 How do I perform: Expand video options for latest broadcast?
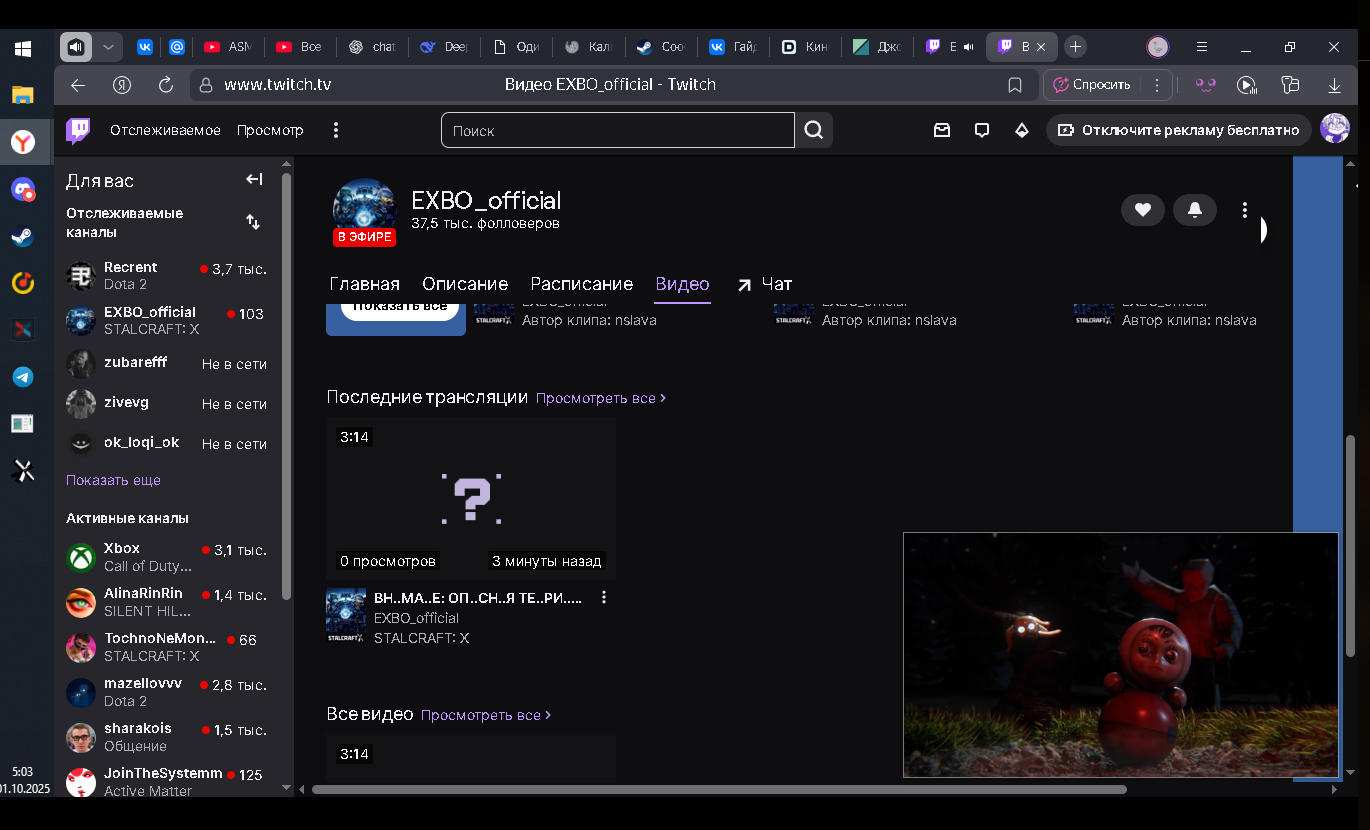point(603,598)
